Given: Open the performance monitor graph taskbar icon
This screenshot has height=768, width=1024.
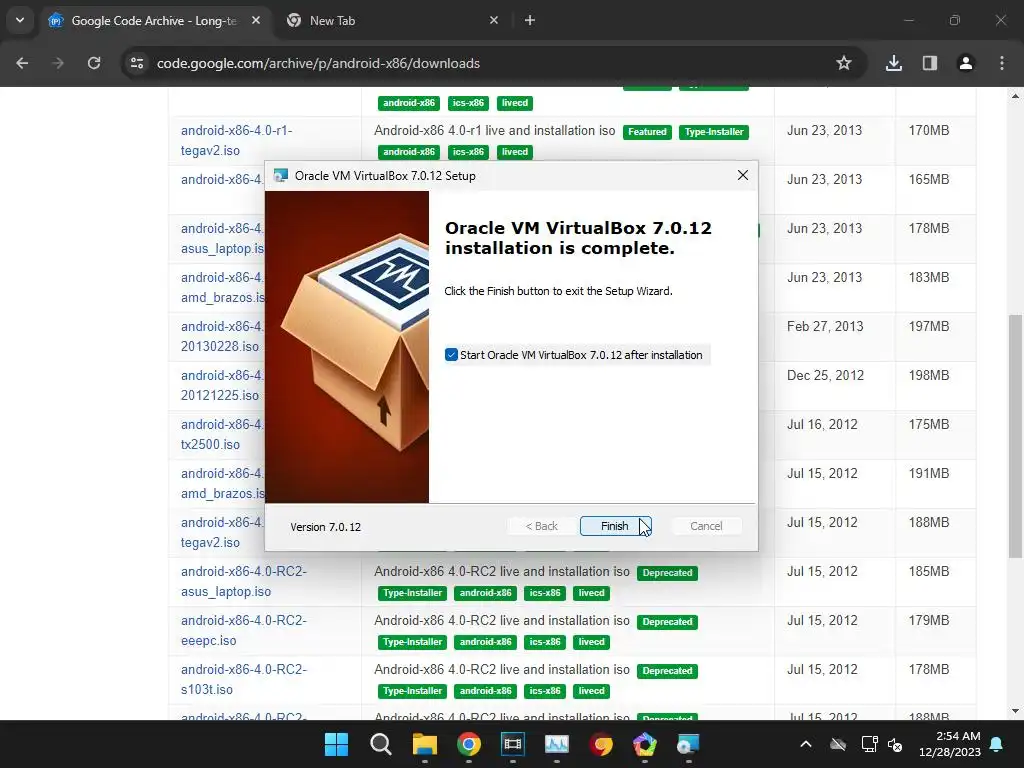Looking at the screenshot, I should (556, 744).
